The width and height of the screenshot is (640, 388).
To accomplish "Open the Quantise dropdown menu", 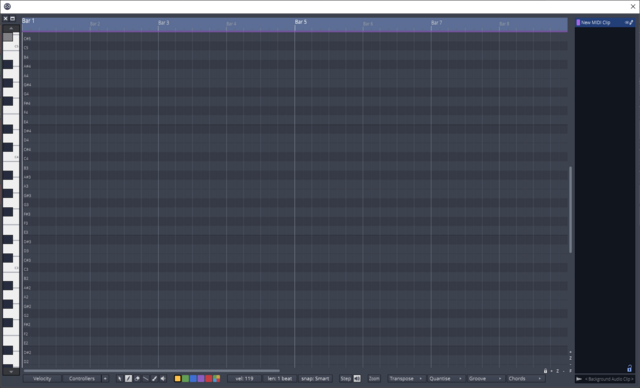I will coord(446,379).
